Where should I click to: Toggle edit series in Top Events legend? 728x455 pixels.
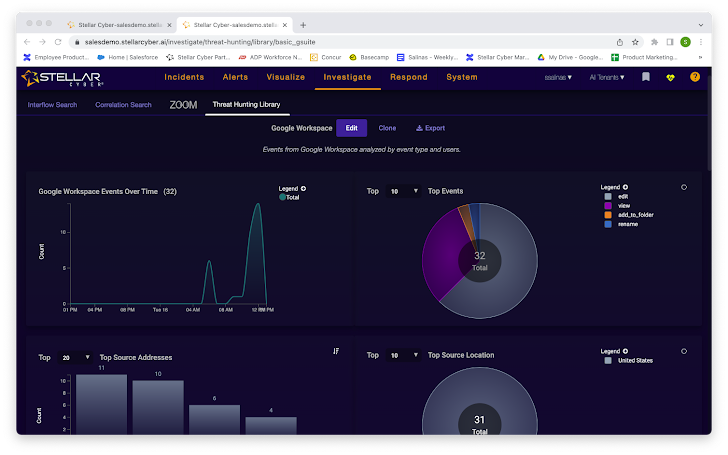pyautogui.click(x=616, y=196)
